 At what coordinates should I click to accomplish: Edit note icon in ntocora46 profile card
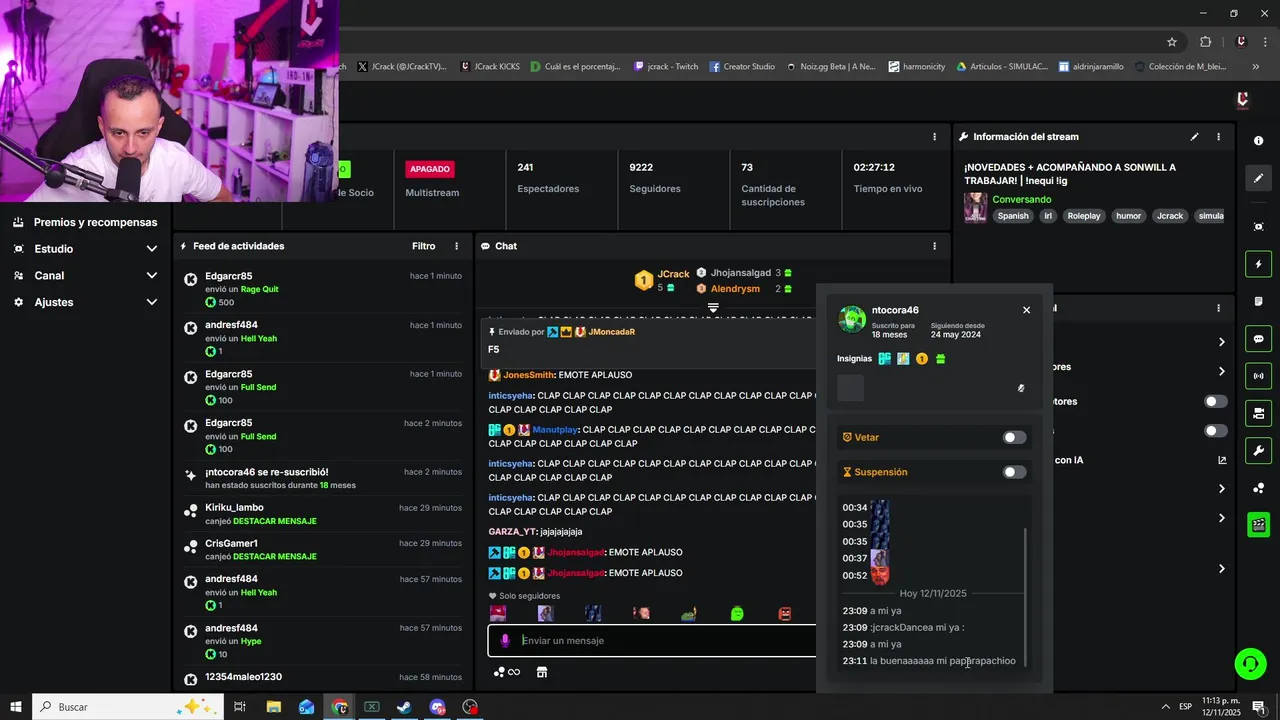pyautogui.click(x=1021, y=388)
